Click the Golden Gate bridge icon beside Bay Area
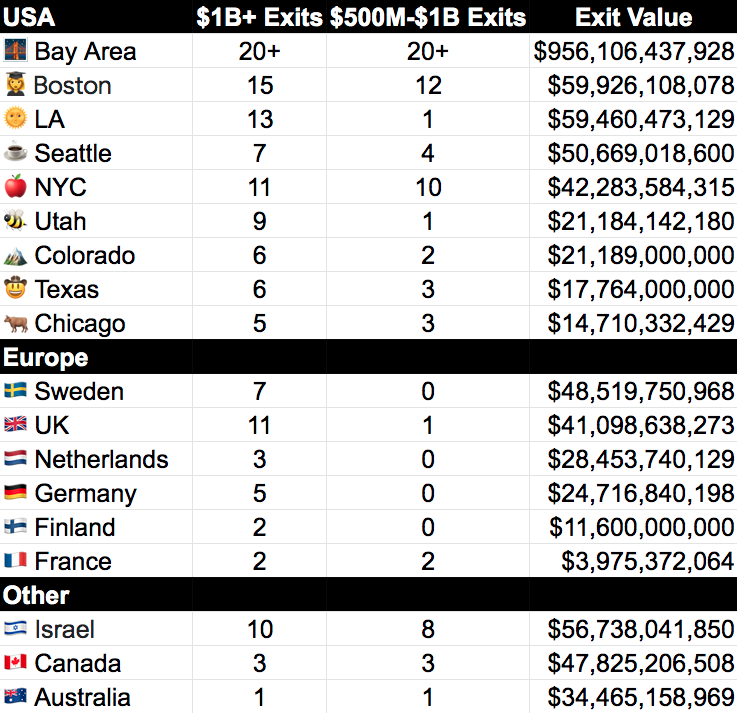This screenshot has width=737, height=713. (16, 50)
